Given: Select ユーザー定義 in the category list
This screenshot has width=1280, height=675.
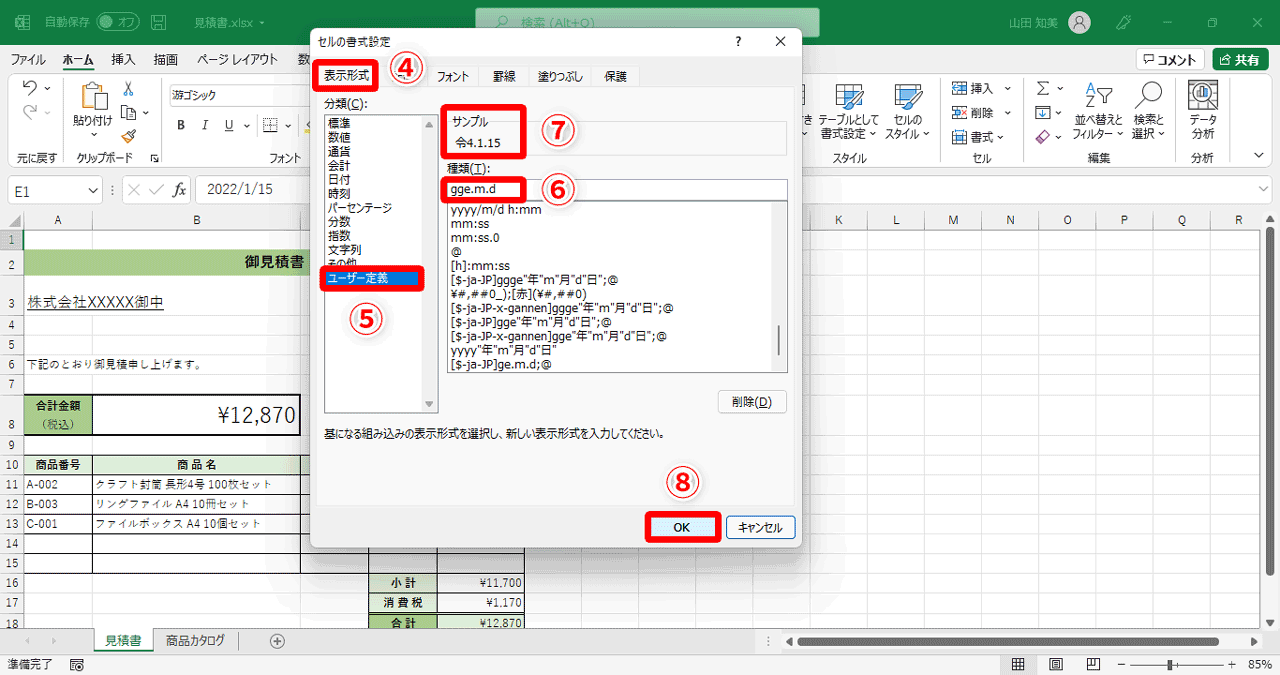Looking at the screenshot, I should [374, 278].
